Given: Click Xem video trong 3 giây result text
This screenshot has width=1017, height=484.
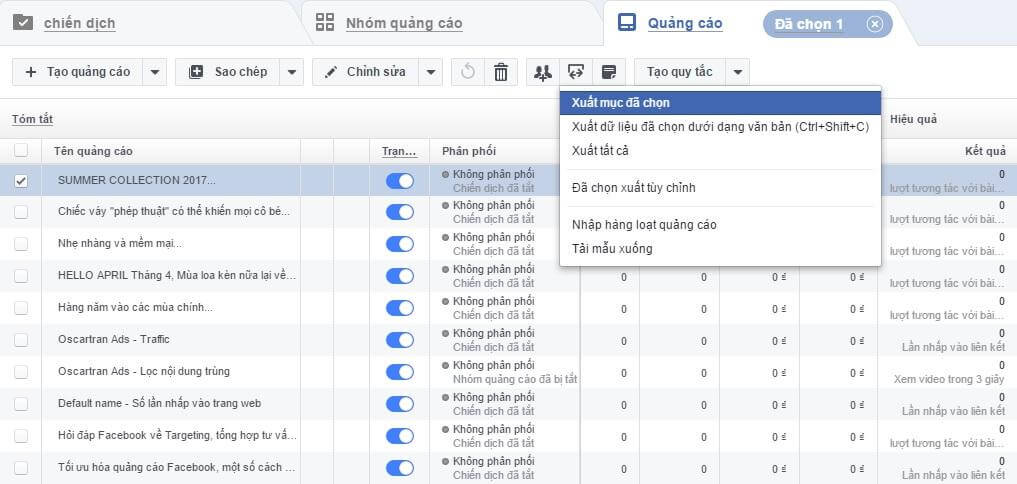Looking at the screenshot, I should click(950, 379).
